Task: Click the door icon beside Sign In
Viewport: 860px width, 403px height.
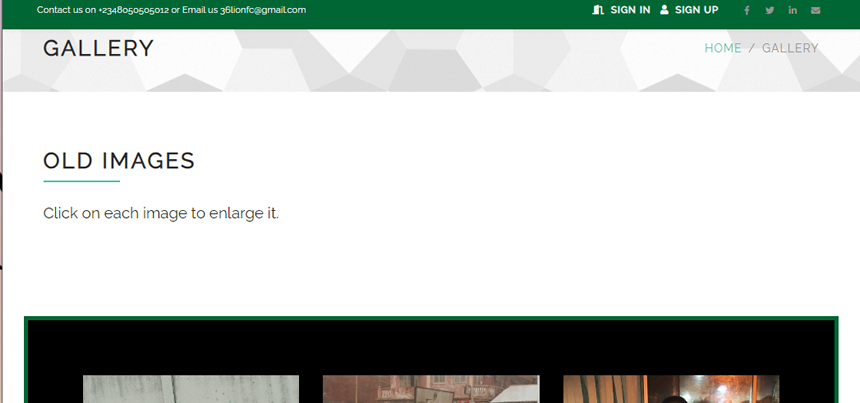Action: coord(598,10)
